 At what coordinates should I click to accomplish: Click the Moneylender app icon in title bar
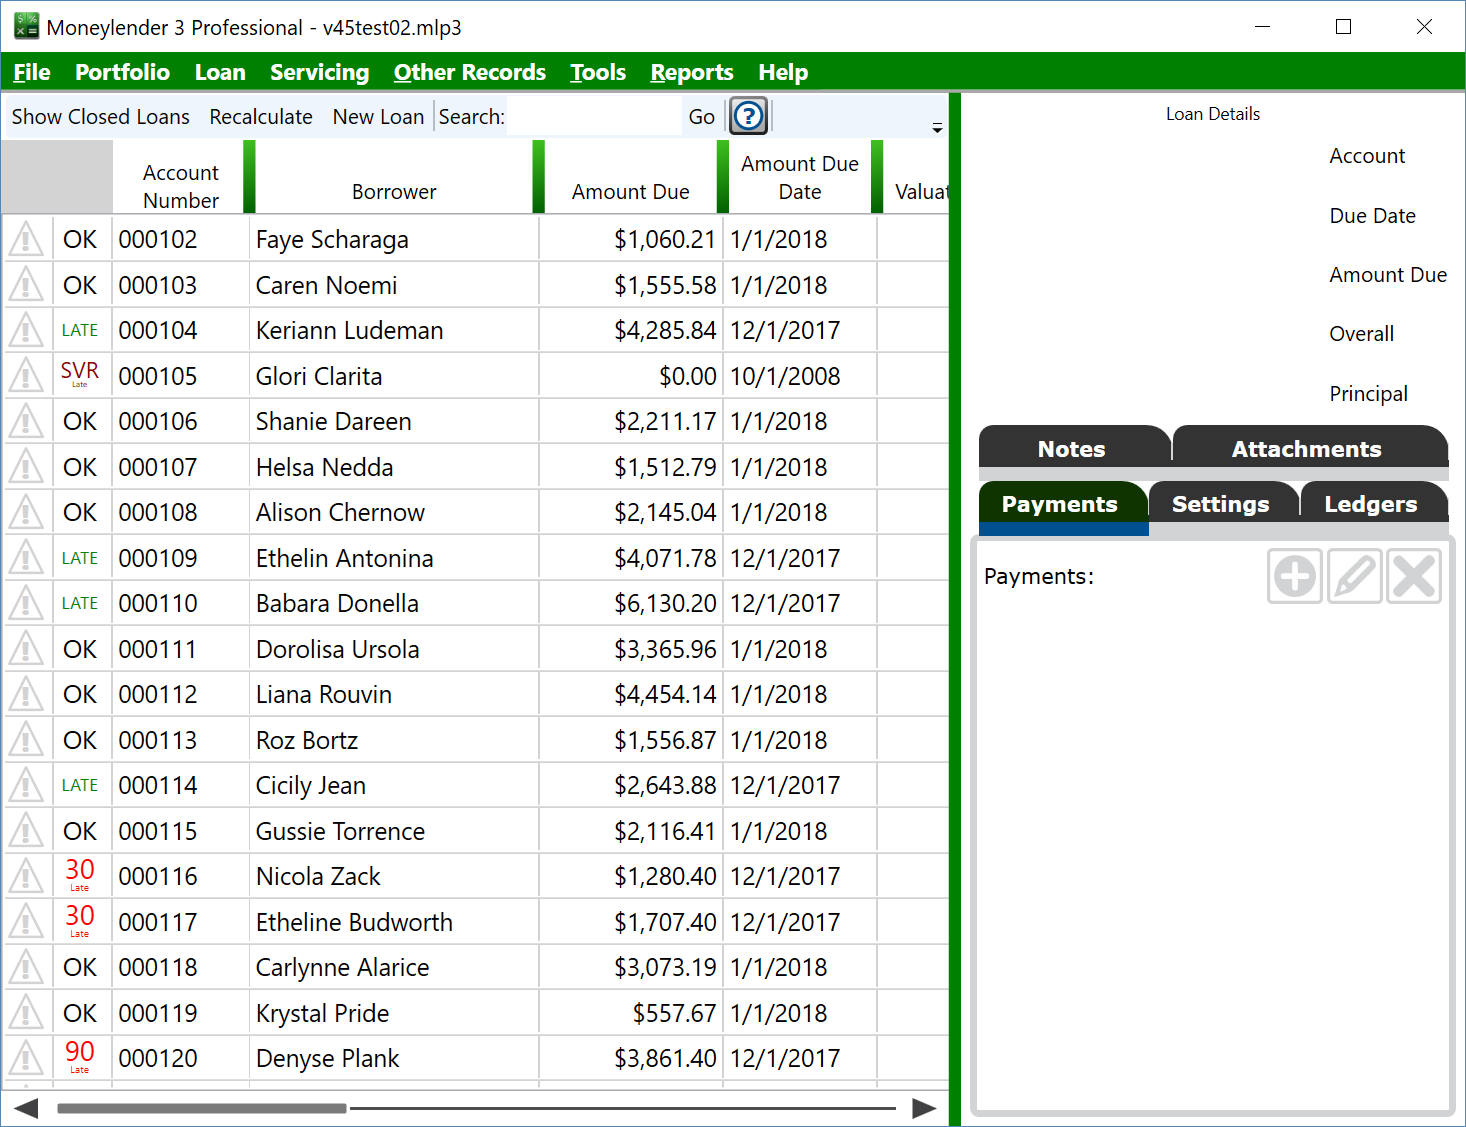click(x=26, y=26)
